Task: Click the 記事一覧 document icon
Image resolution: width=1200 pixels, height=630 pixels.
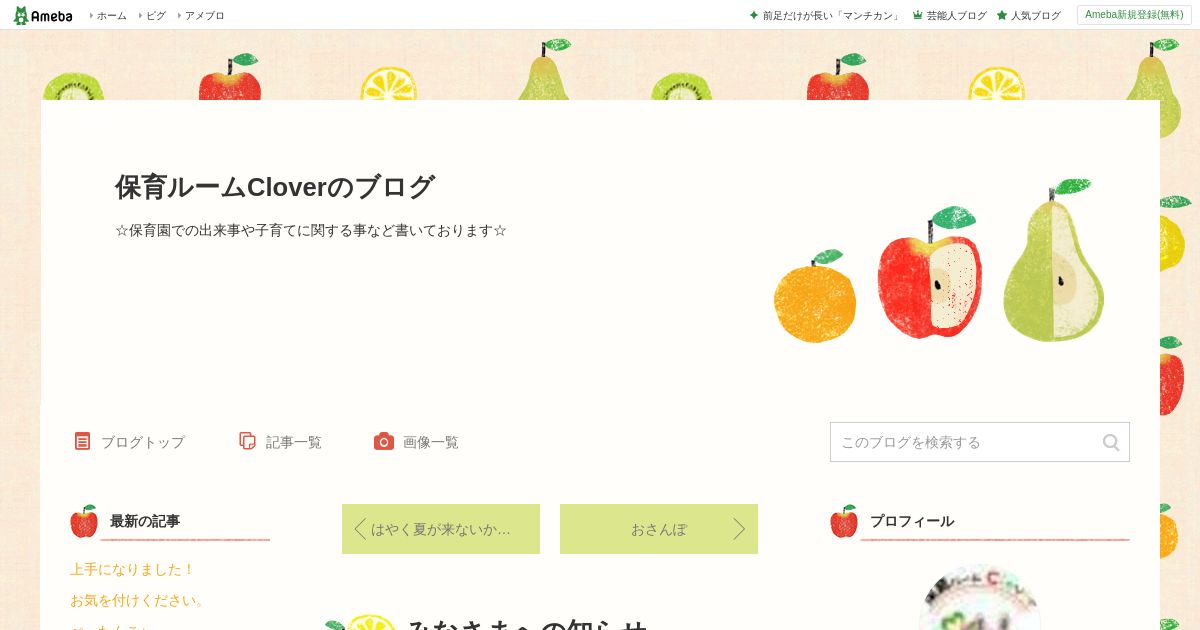Action: coord(247,441)
